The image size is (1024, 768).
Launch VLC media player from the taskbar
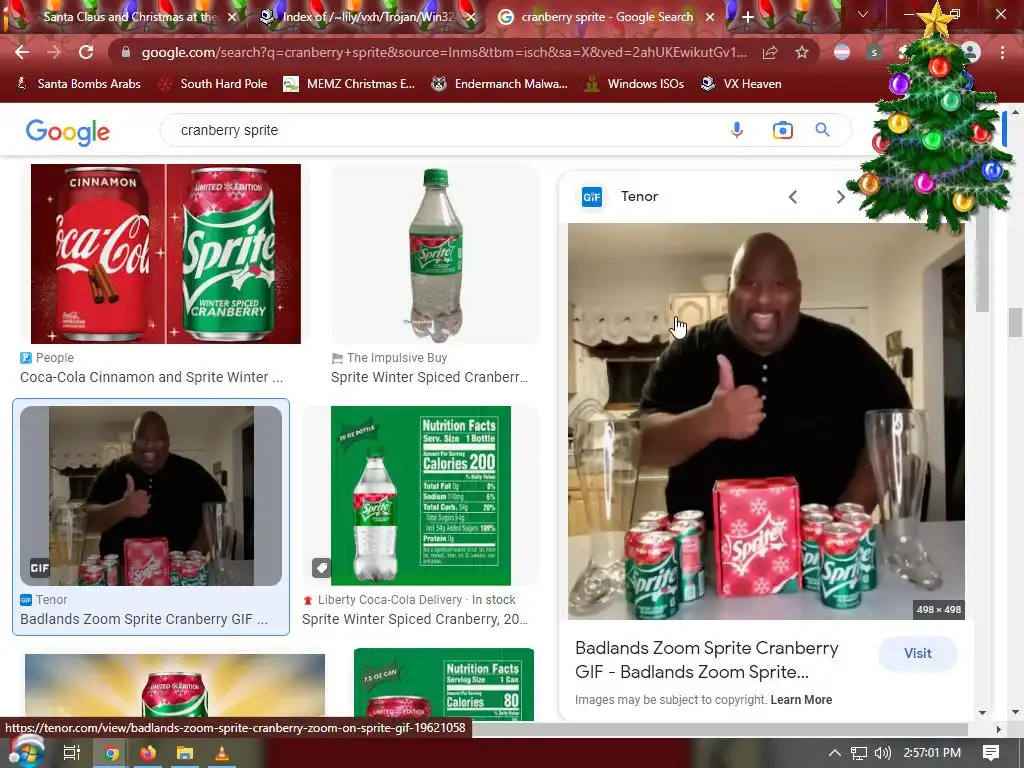222,753
